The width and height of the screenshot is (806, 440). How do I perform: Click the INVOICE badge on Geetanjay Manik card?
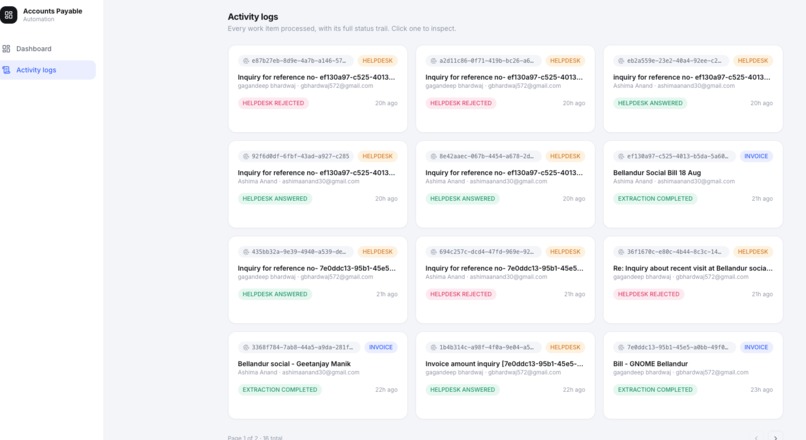[381, 347]
